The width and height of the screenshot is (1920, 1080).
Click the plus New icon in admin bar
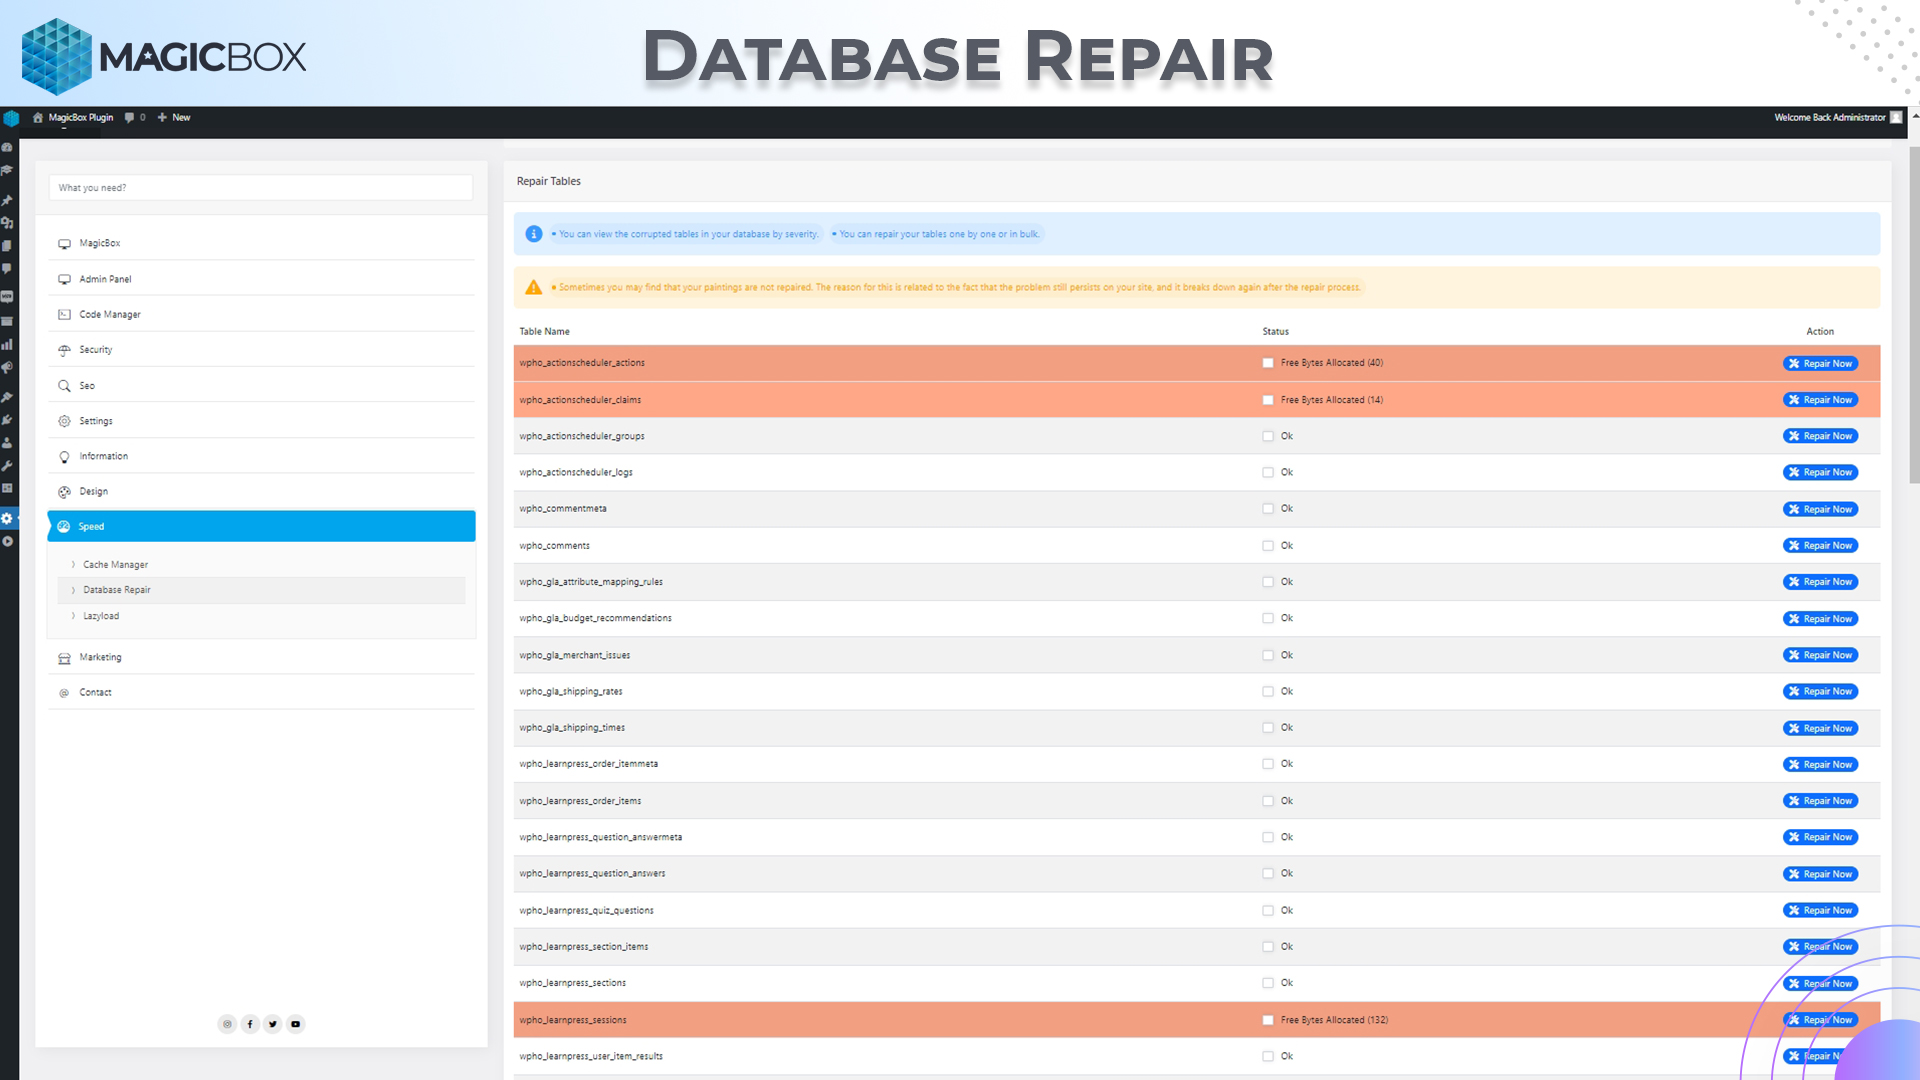(162, 118)
